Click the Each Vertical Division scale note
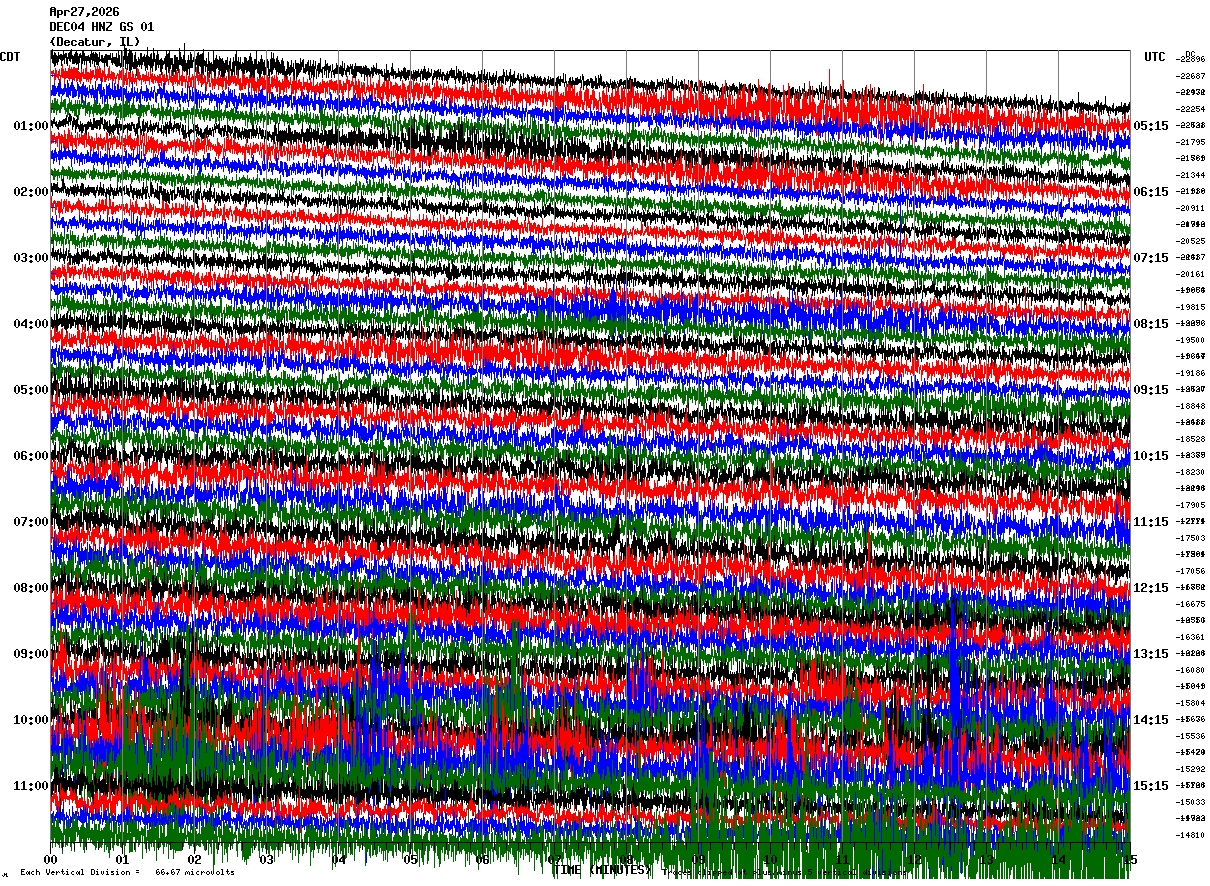 pyautogui.click(x=127, y=873)
